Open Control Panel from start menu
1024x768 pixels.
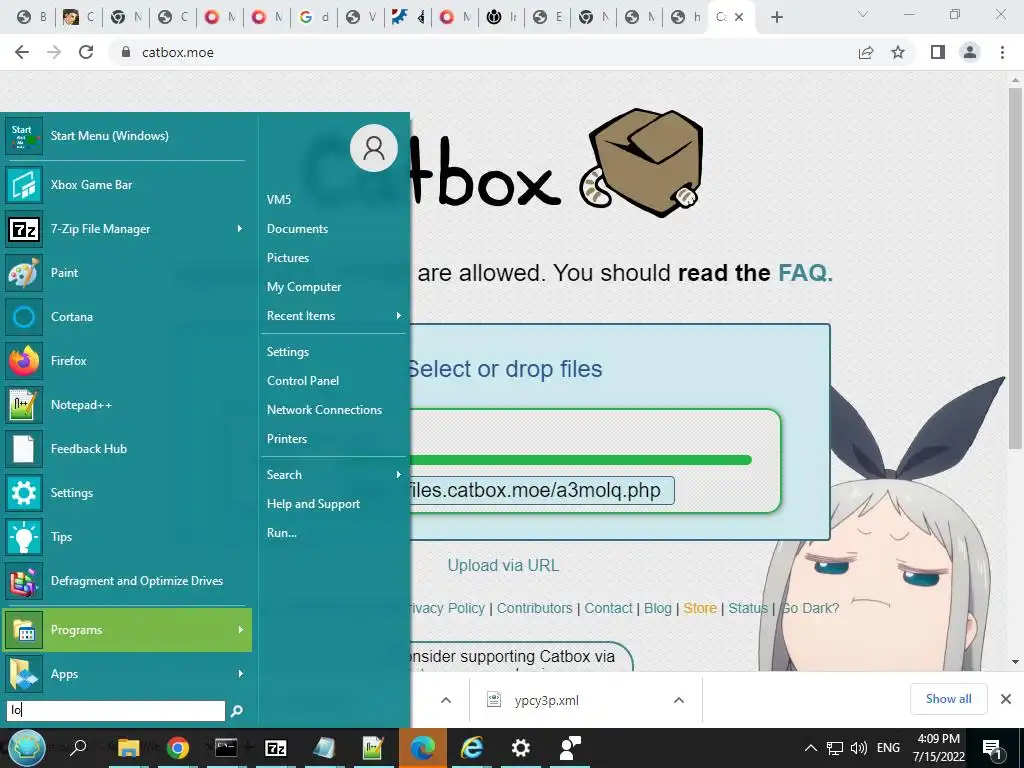pos(302,381)
